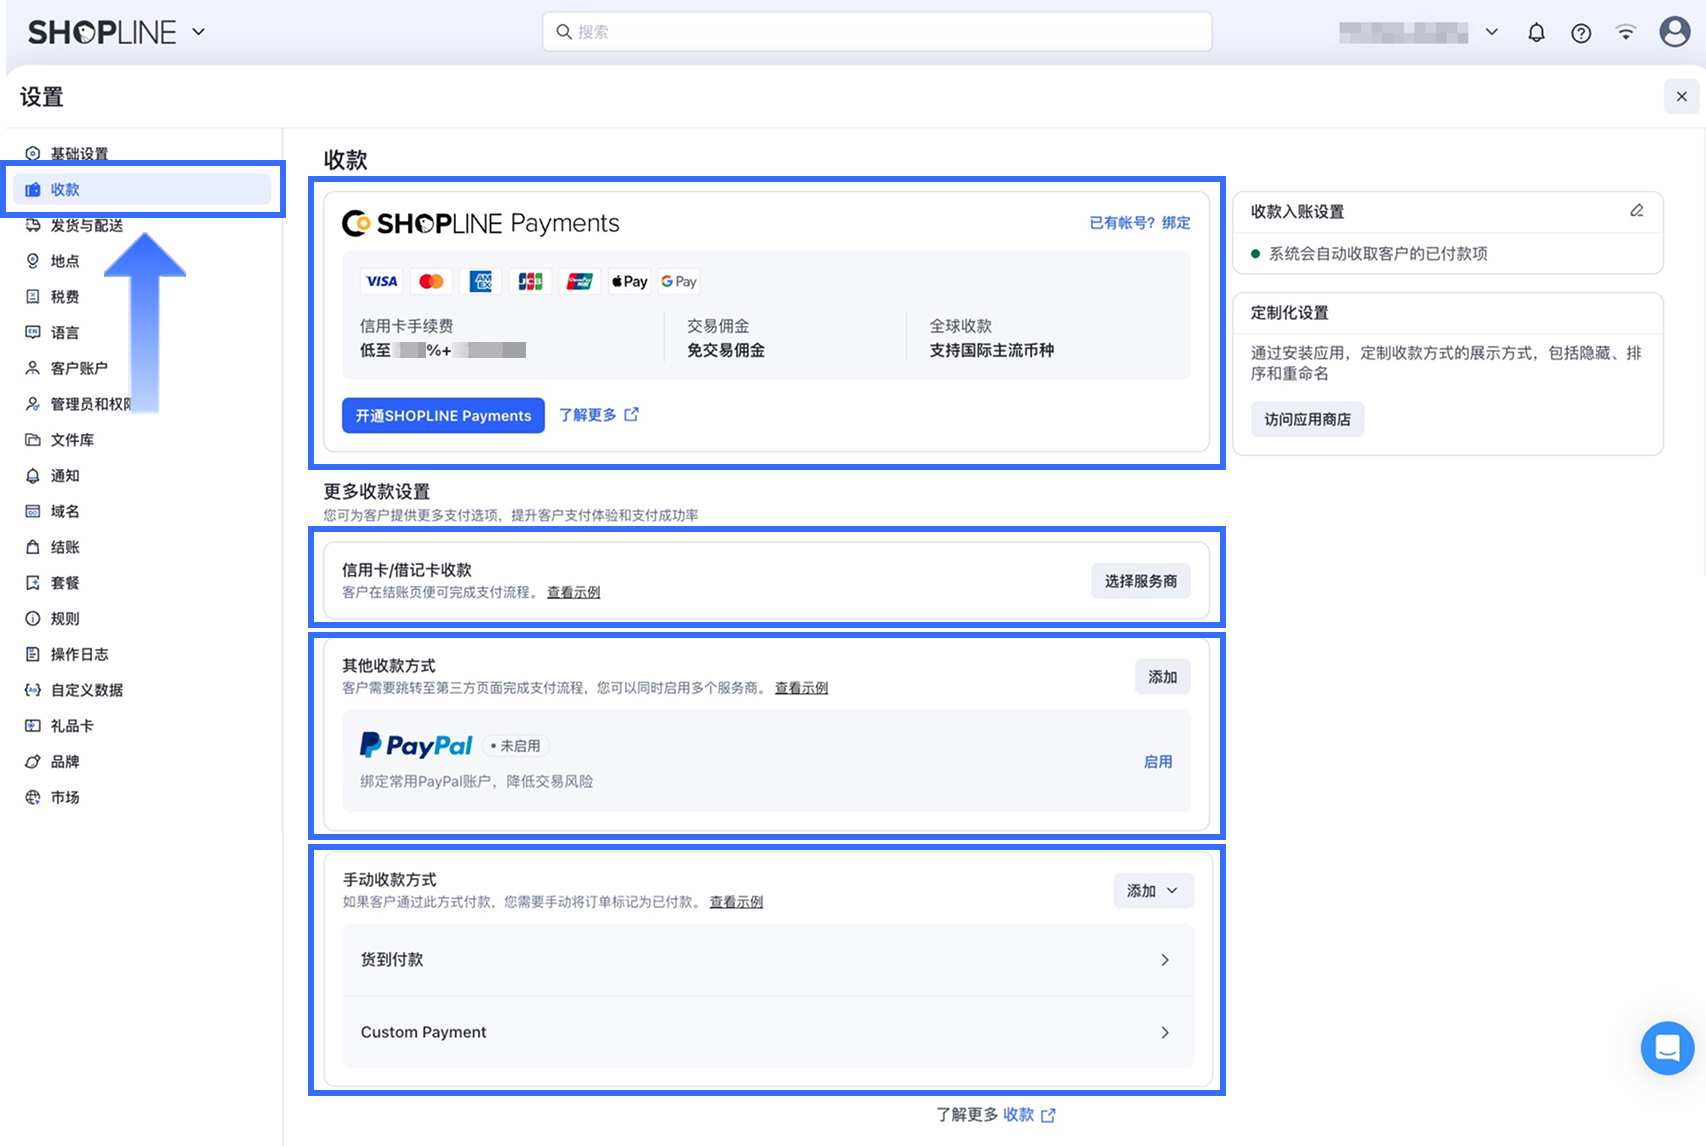Click the 开通SHOPLINE Payments button
This screenshot has height=1146, width=1706.
(x=443, y=416)
